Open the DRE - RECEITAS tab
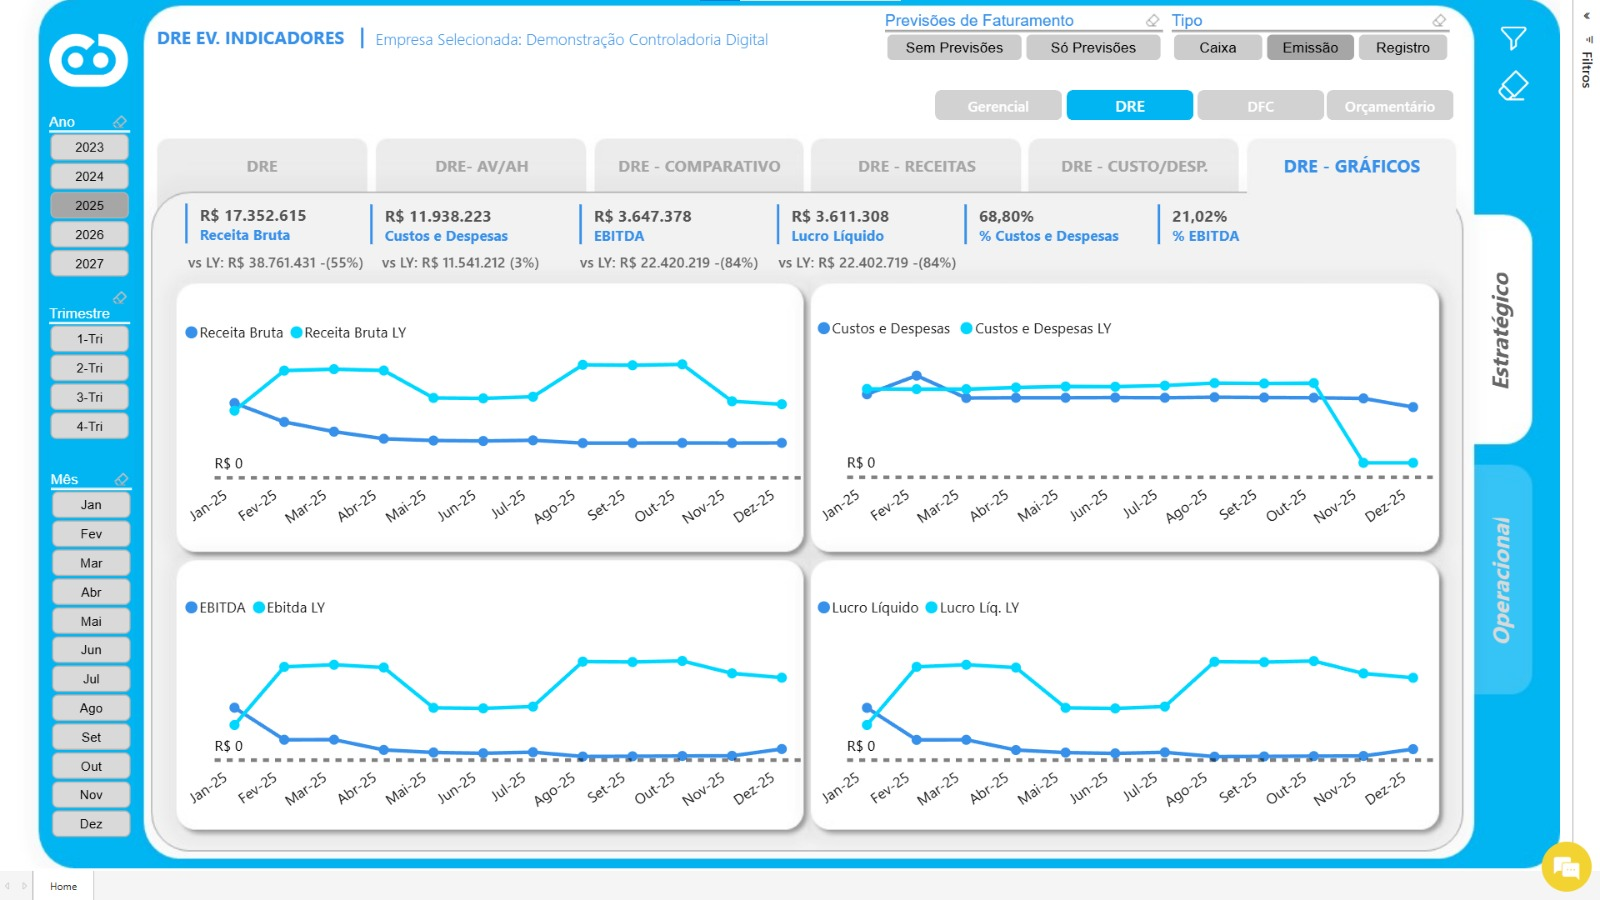1600x900 pixels. [916, 166]
